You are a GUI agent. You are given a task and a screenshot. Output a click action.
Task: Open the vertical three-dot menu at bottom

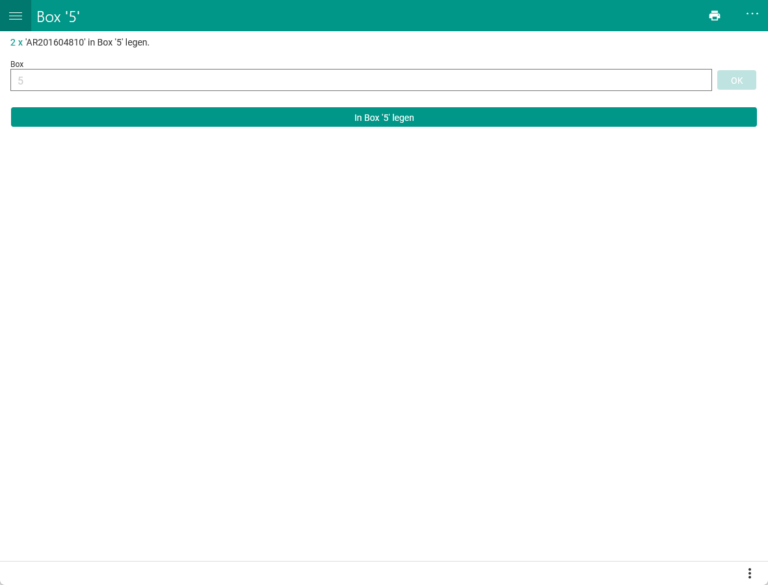(x=749, y=573)
